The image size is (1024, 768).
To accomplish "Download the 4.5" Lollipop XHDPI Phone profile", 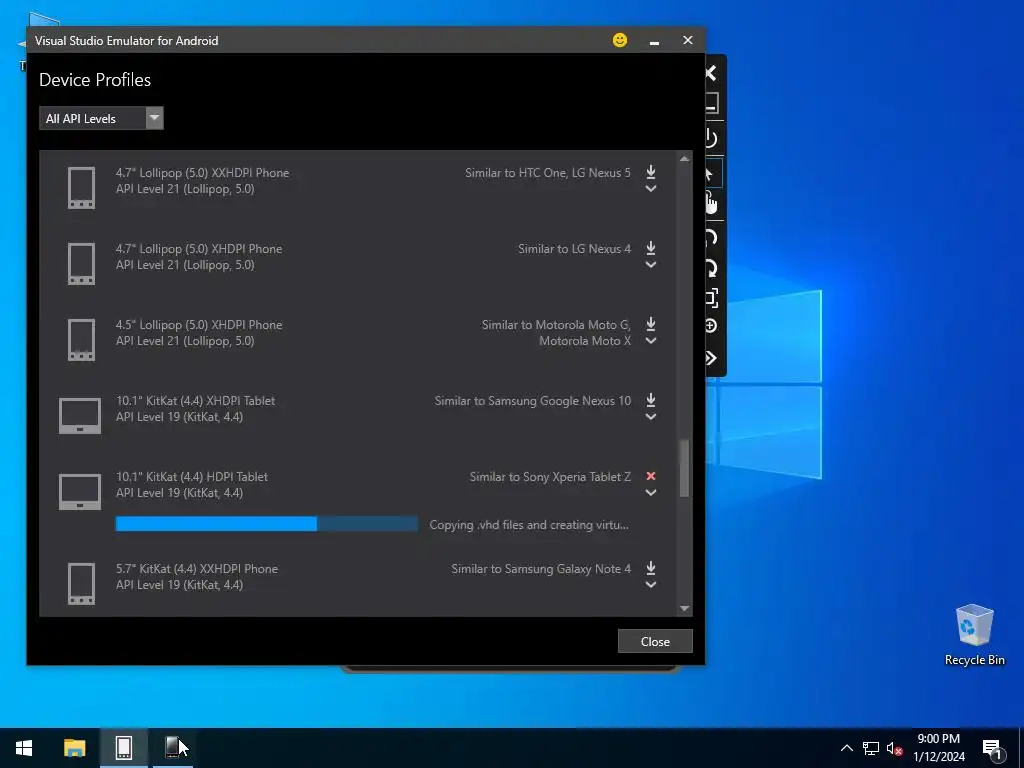I will [x=650, y=324].
